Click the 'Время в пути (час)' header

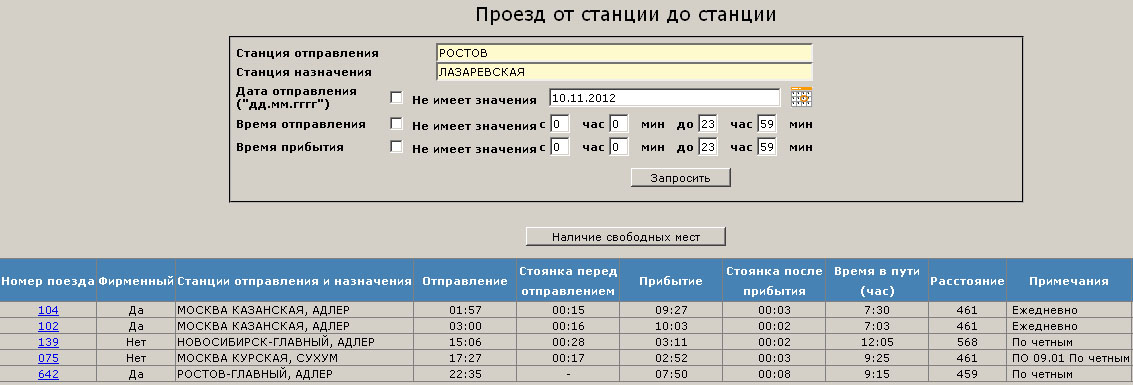[876, 281]
